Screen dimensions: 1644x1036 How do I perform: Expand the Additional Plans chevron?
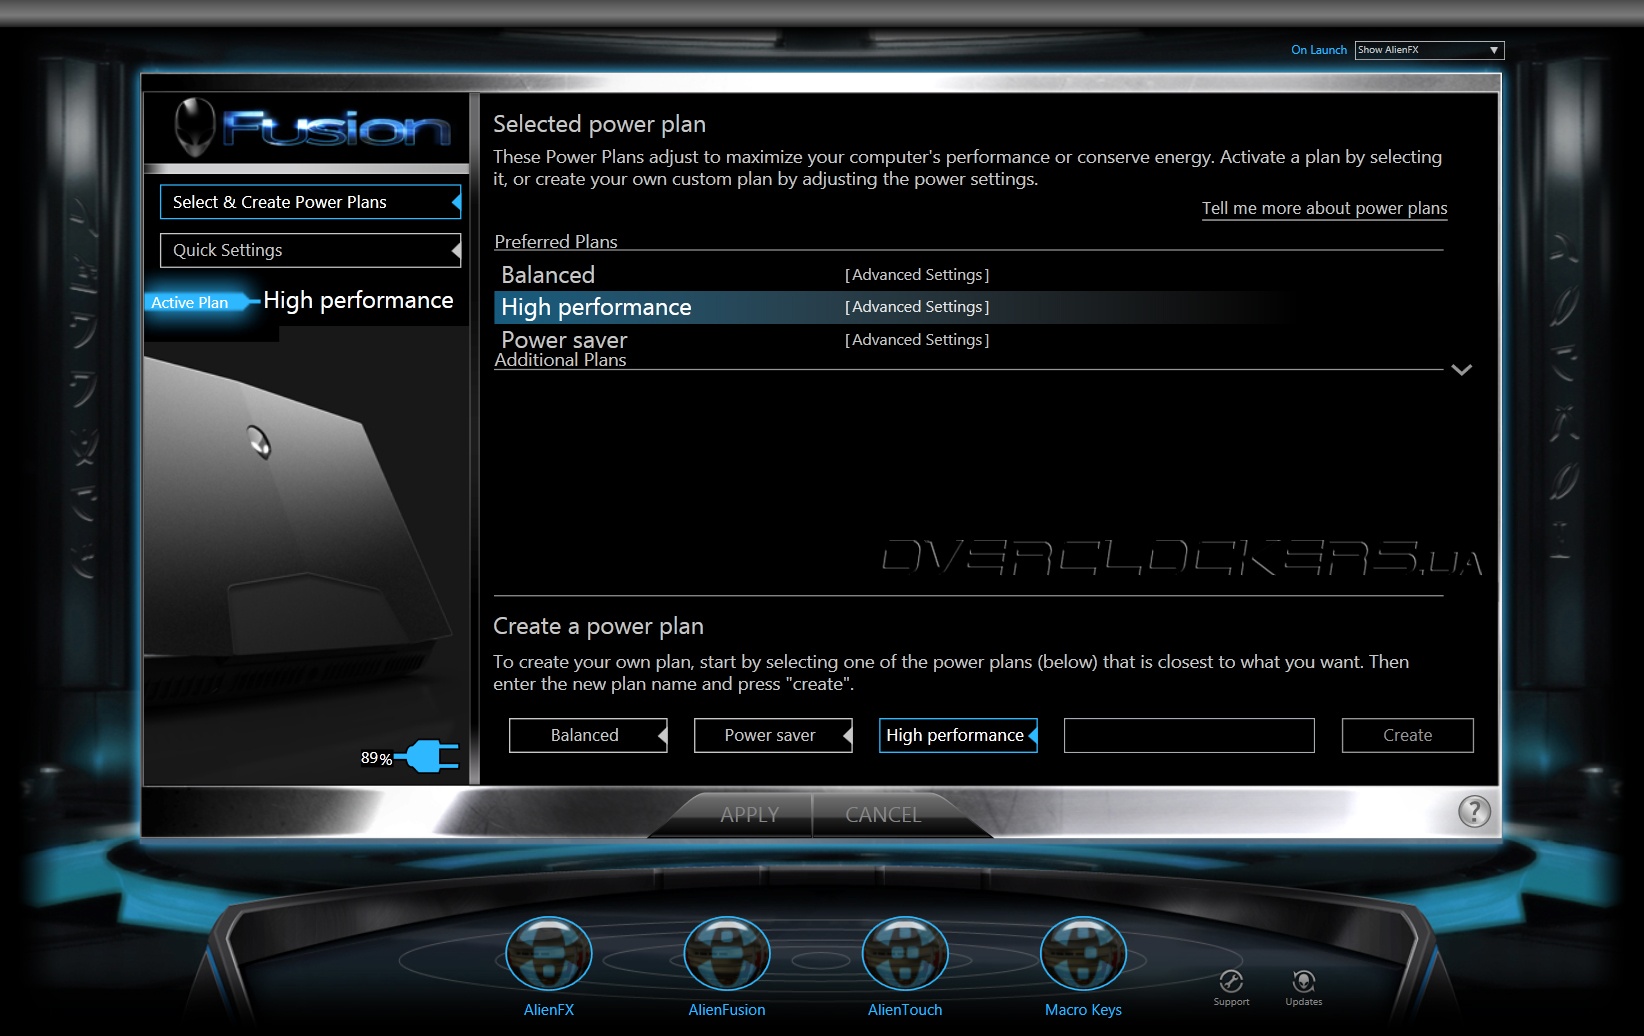pyautogui.click(x=1461, y=370)
